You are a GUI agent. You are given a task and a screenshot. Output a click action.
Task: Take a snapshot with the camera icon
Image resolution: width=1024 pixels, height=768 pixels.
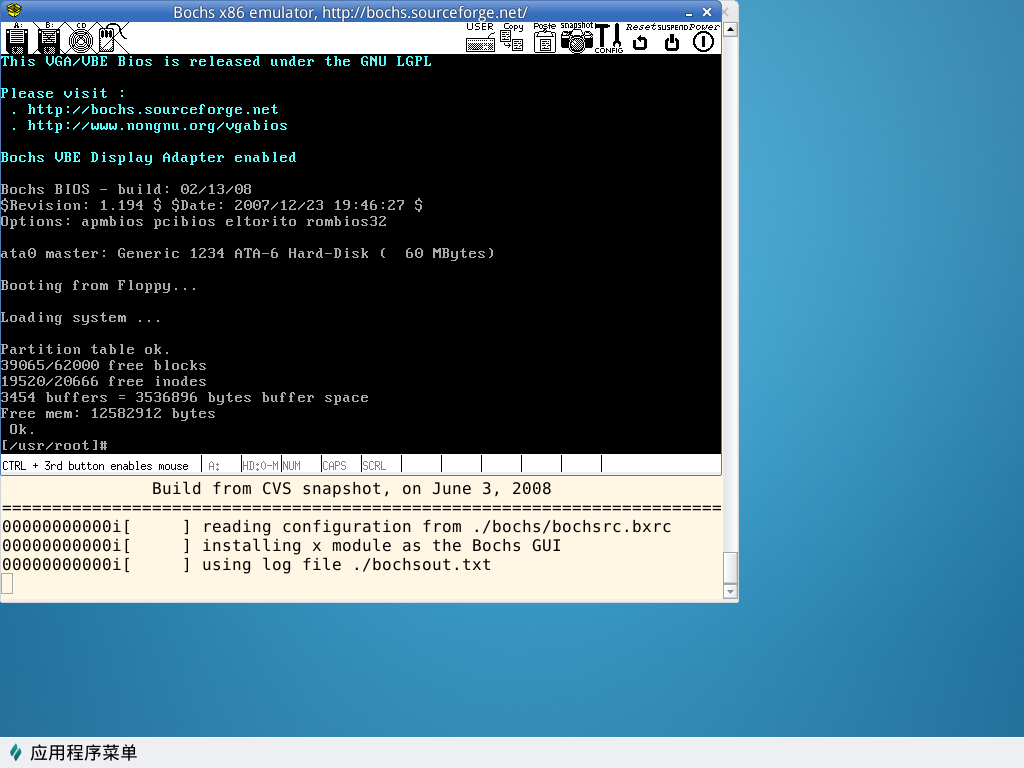(x=576, y=38)
